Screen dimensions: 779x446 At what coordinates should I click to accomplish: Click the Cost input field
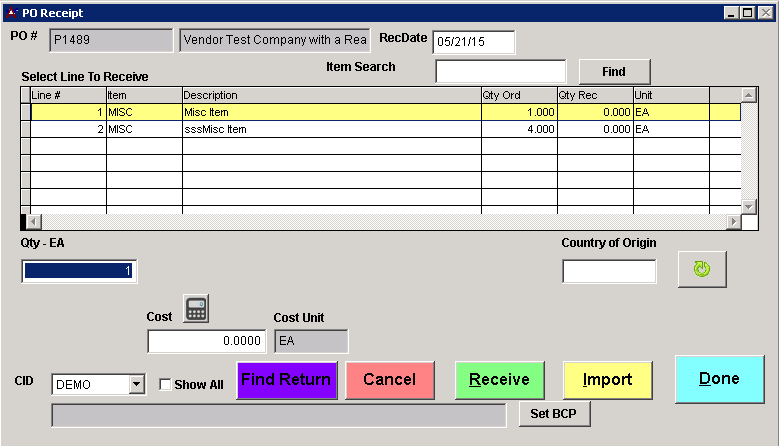pyautogui.click(x=206, y=341)
